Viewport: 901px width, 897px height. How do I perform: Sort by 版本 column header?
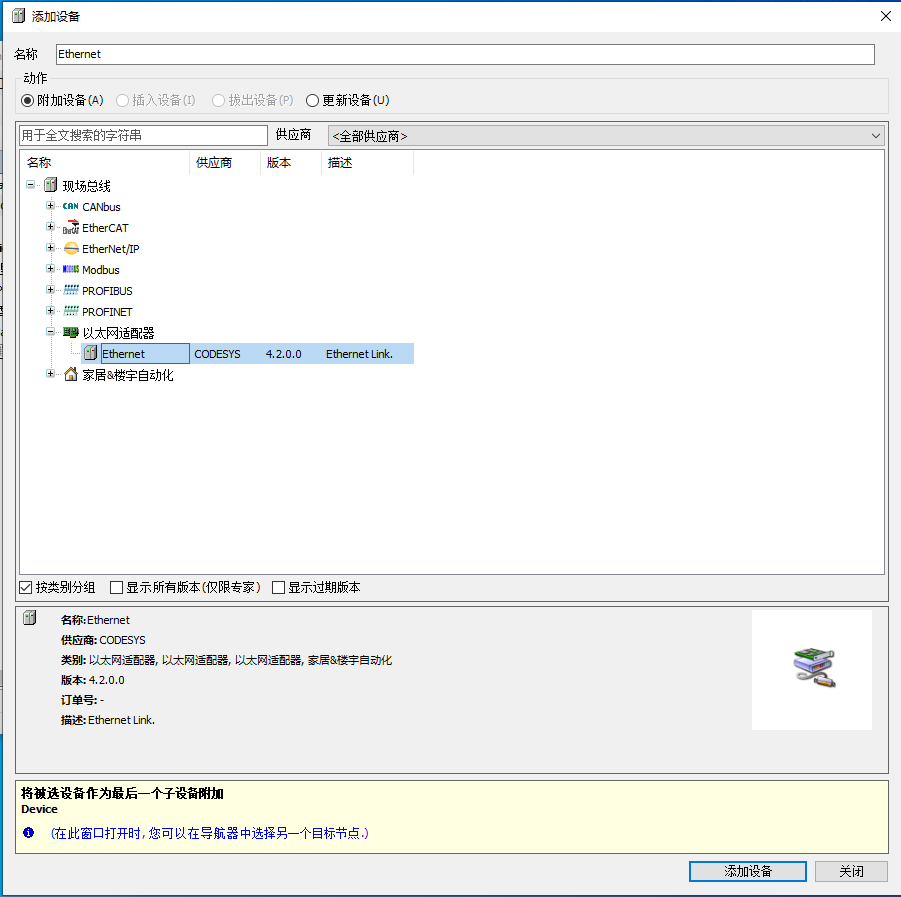pyautogui.click(x=291, y=163)
